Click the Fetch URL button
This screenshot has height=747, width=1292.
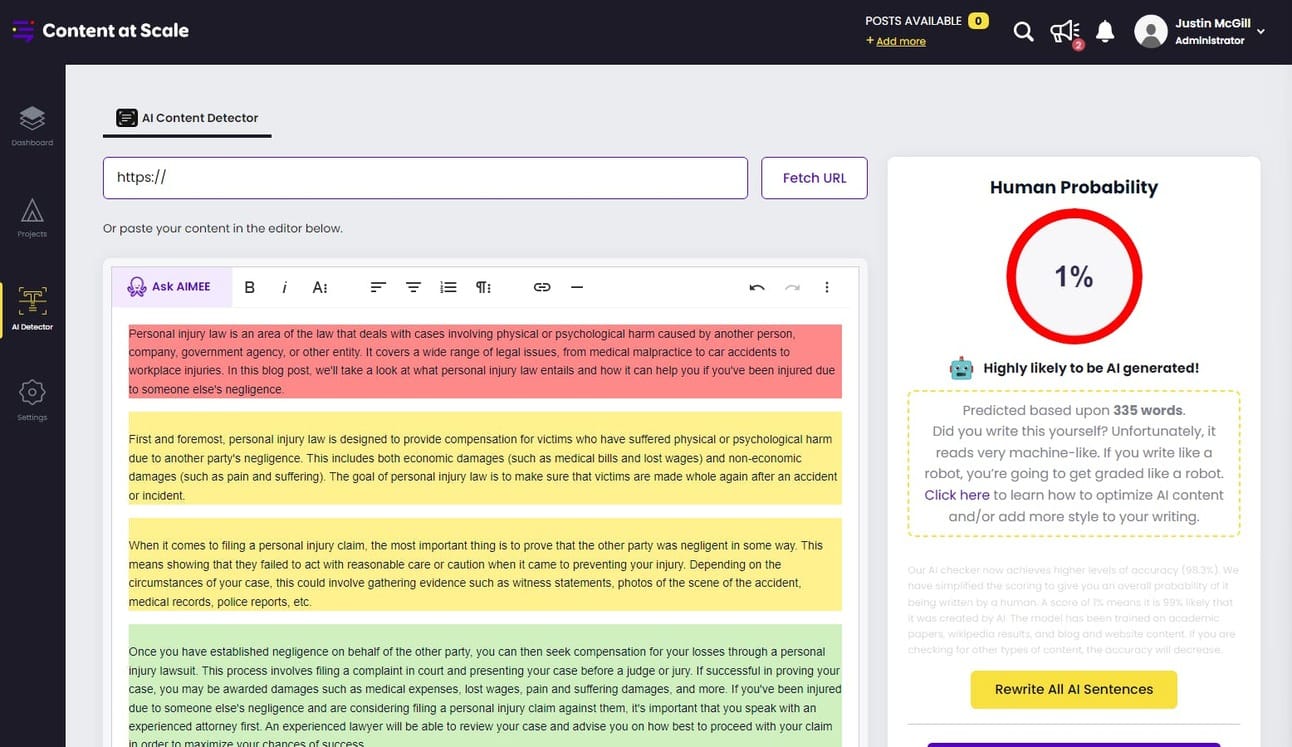pyautogui.click(x=814, y=178)
